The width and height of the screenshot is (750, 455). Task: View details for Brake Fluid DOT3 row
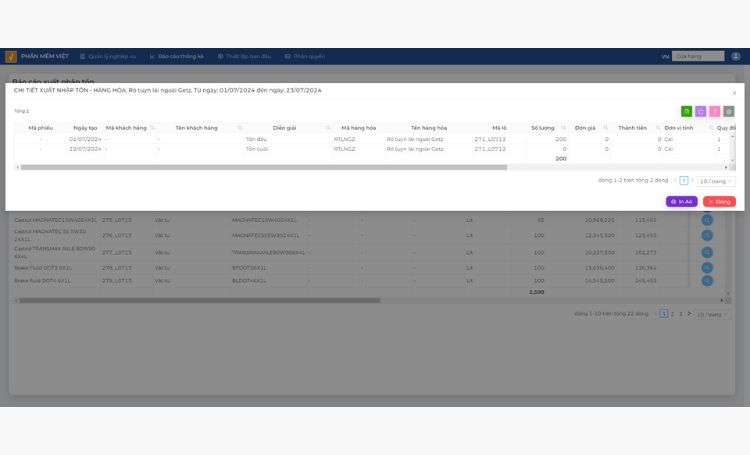707,267
